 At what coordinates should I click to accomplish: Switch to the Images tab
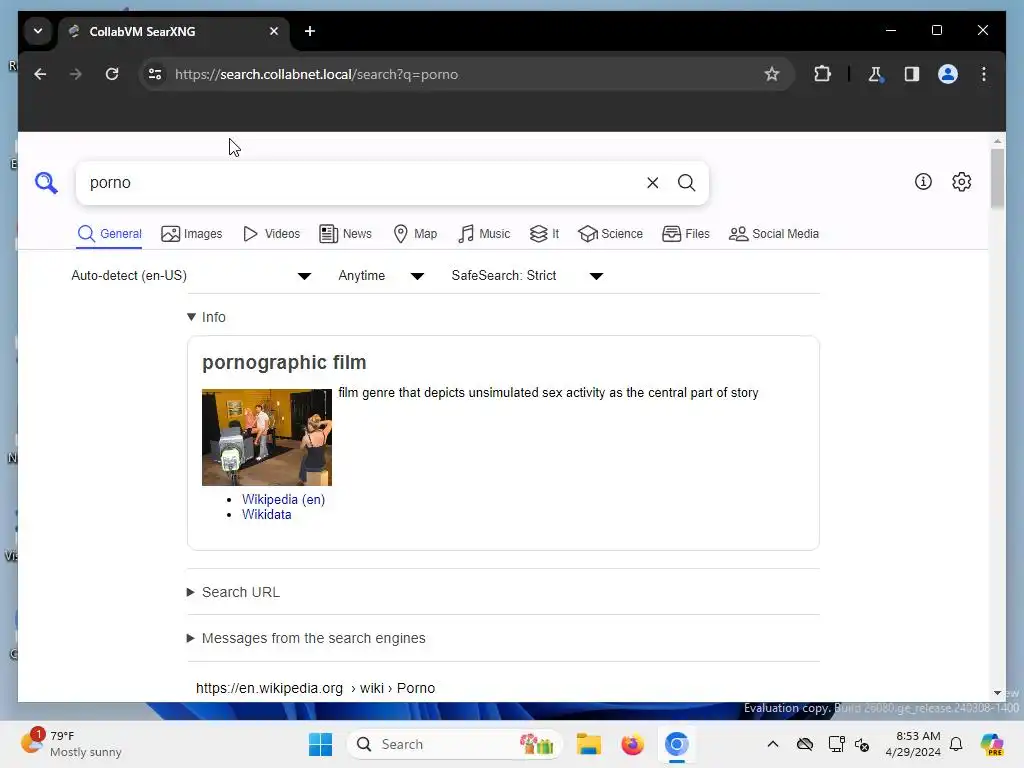tap(191, 234)
